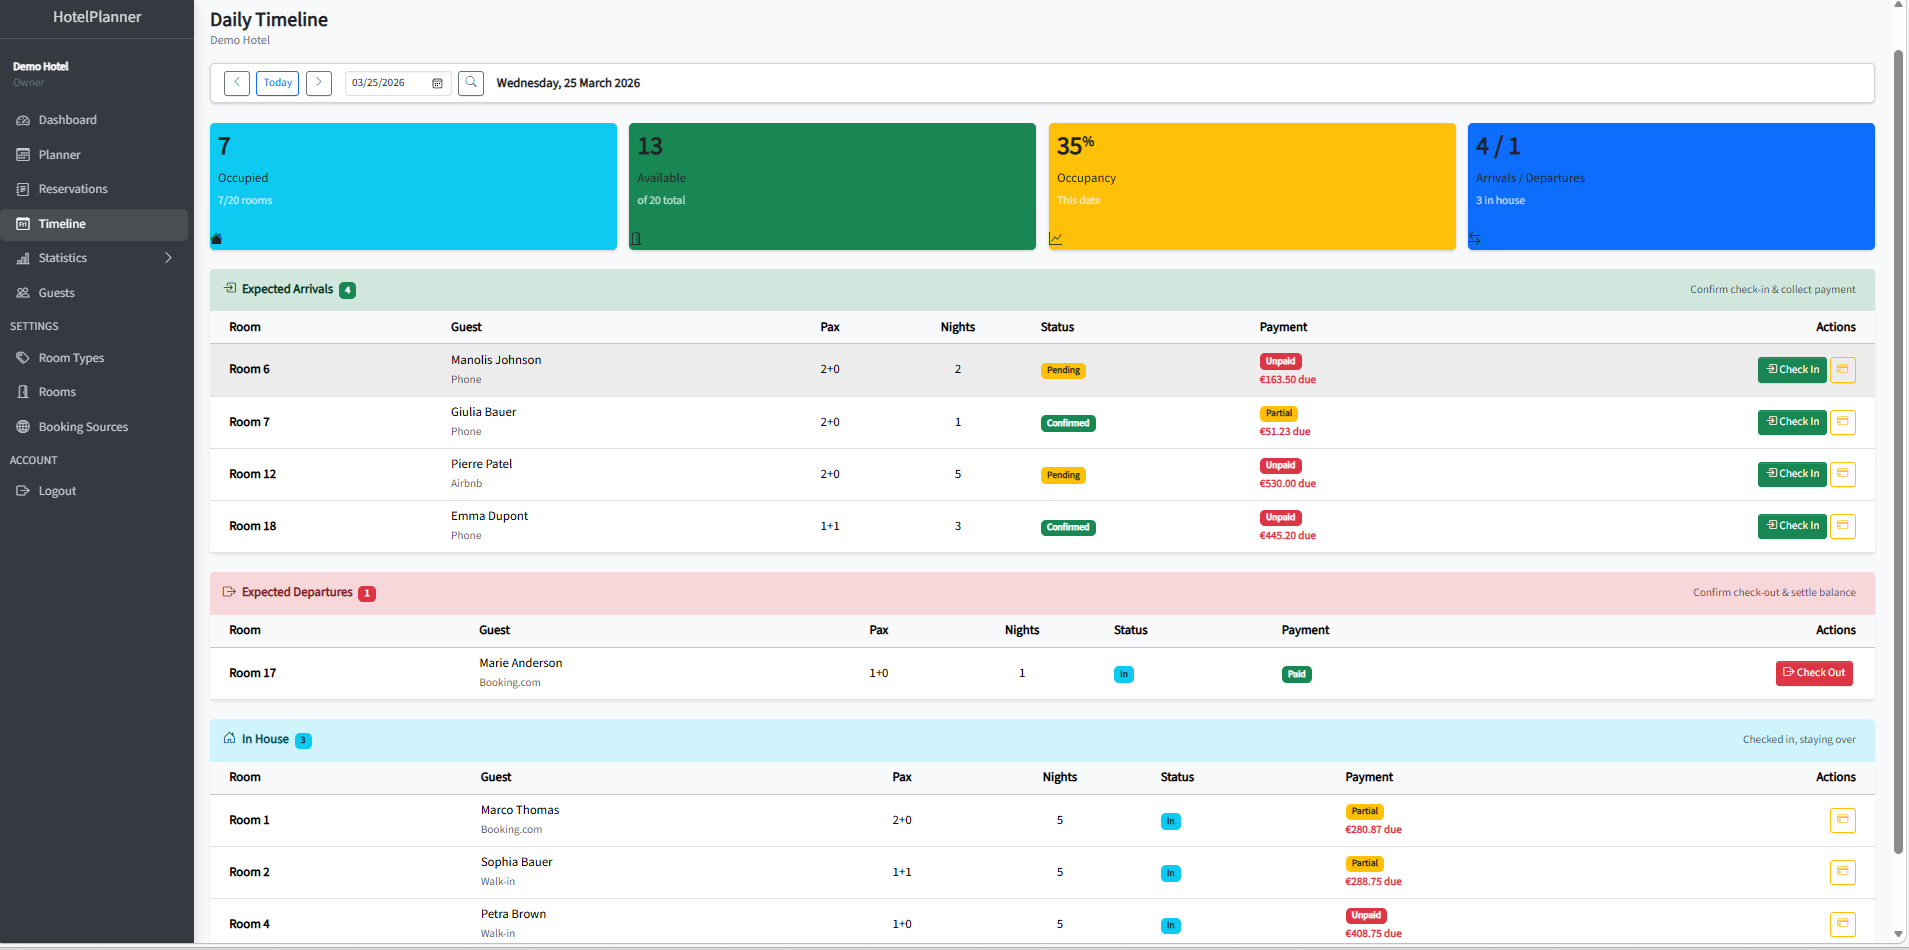
Task: Open the Planner sidebar item
Action: [x=94, y=155]
